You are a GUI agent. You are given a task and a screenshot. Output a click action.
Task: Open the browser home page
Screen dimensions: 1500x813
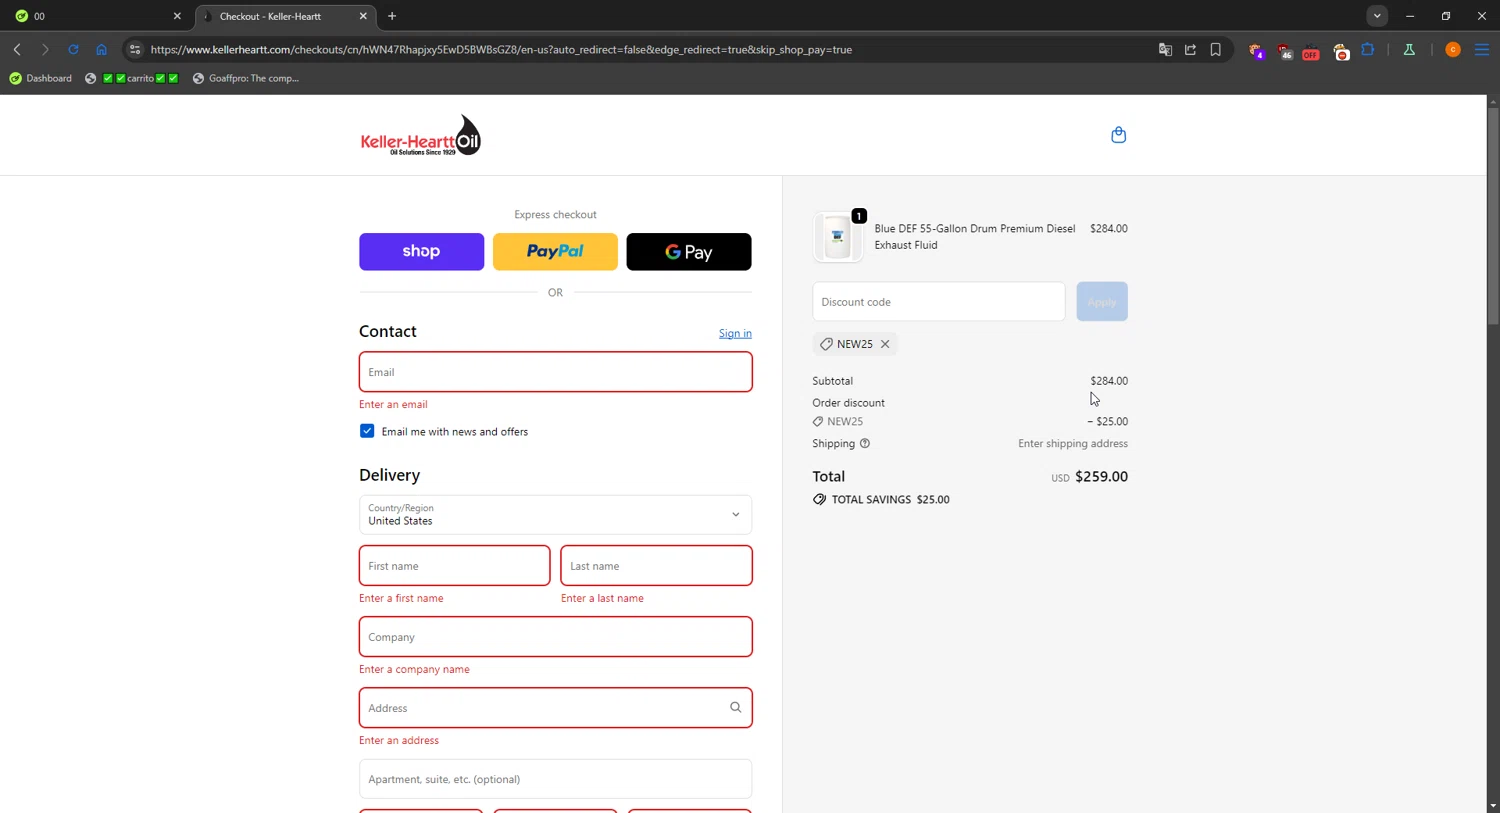101,49
